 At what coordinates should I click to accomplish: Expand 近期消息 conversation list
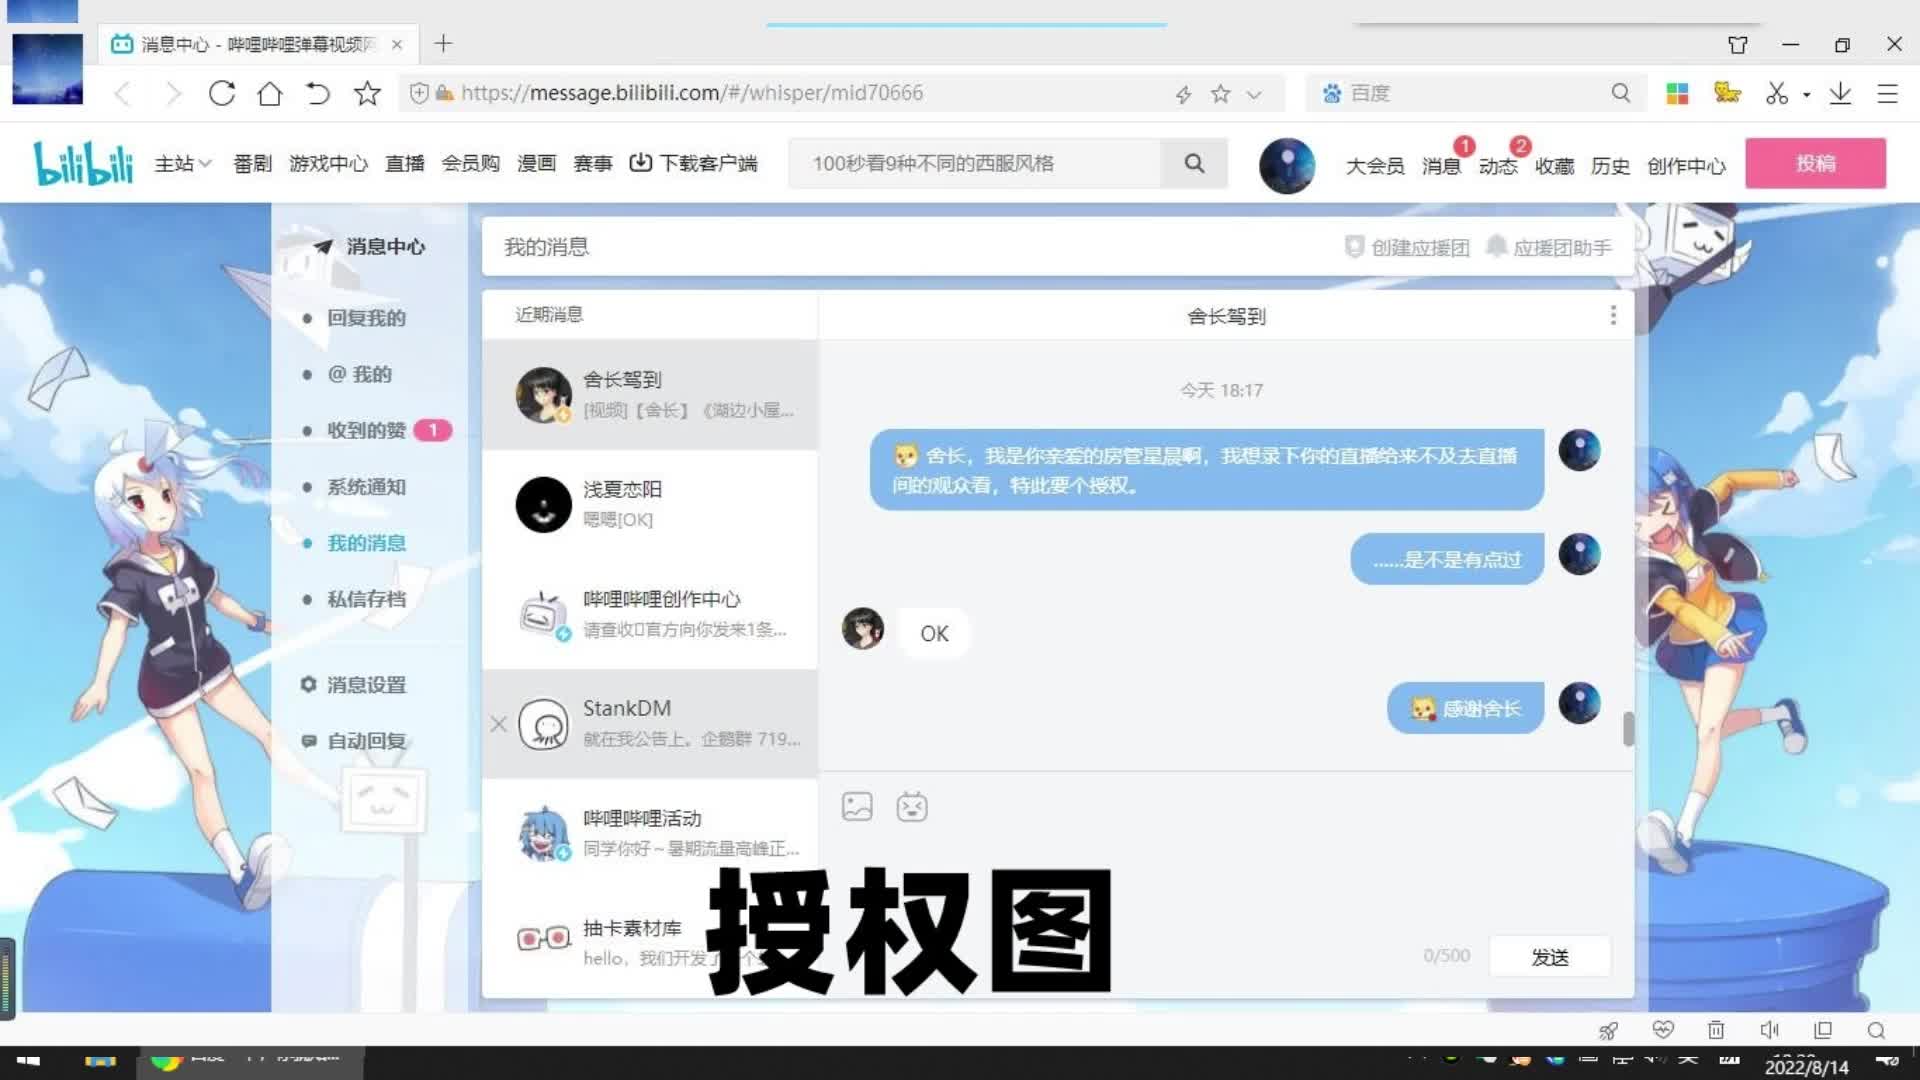point(550,314)
